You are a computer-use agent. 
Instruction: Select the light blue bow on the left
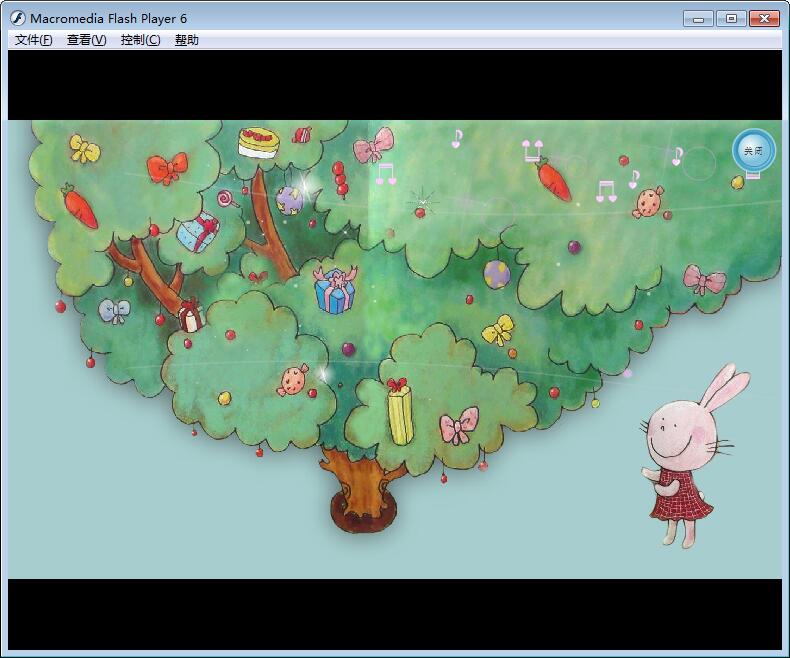pyautogui.click(x=114, y=311)
